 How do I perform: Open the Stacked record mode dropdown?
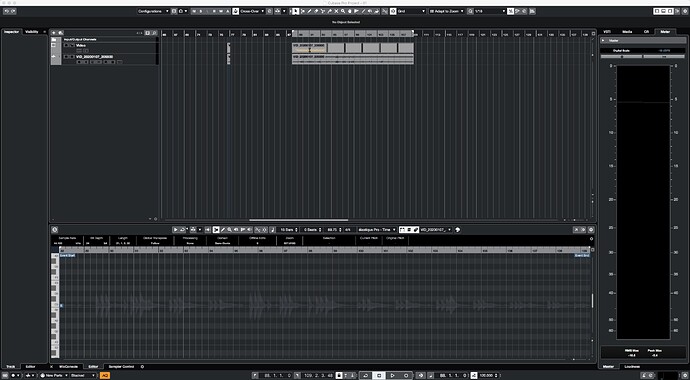point(83,375)
